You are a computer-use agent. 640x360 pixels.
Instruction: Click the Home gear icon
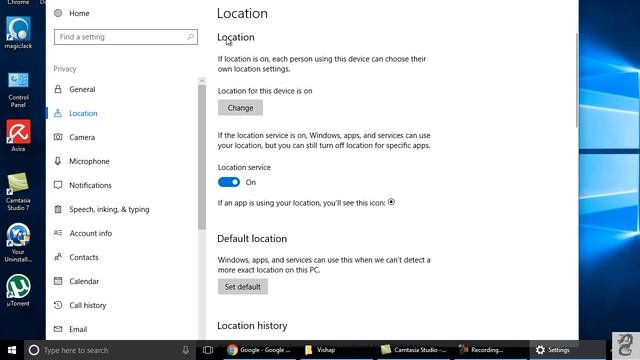[58, 13]
